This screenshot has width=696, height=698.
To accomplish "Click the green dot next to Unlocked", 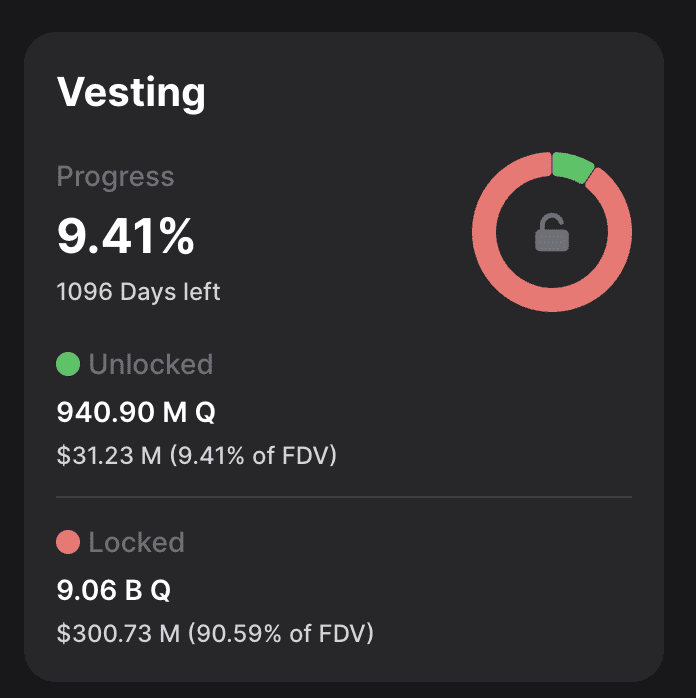I will pos(68,364).
